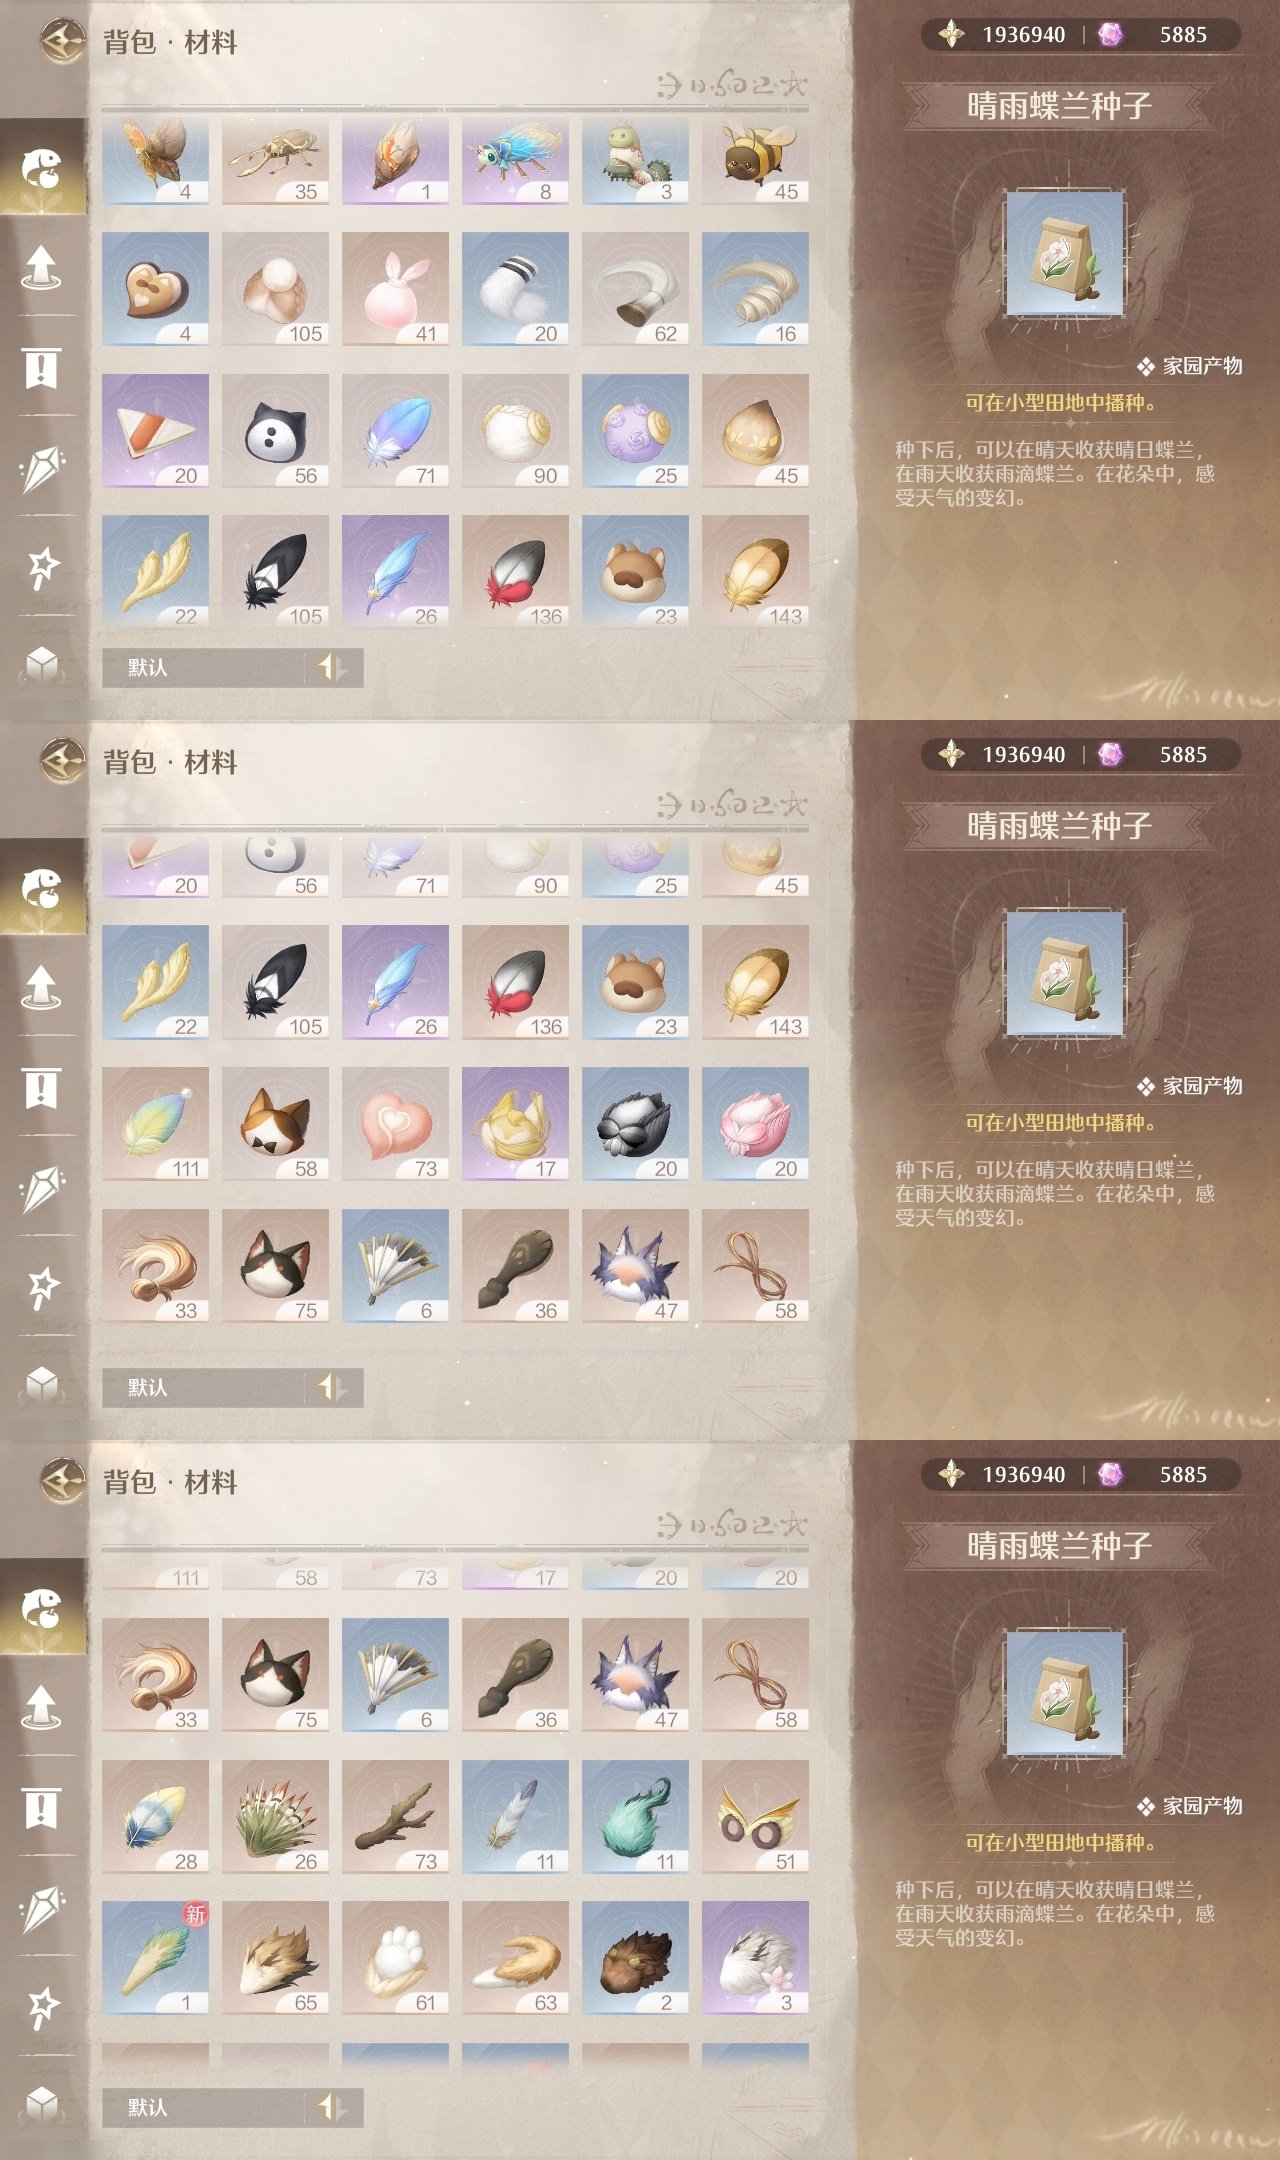The height and width of the screenshot is (2160, 1280).
Task: Pick the bee insect material showing 45
Action: coord(755,161)
